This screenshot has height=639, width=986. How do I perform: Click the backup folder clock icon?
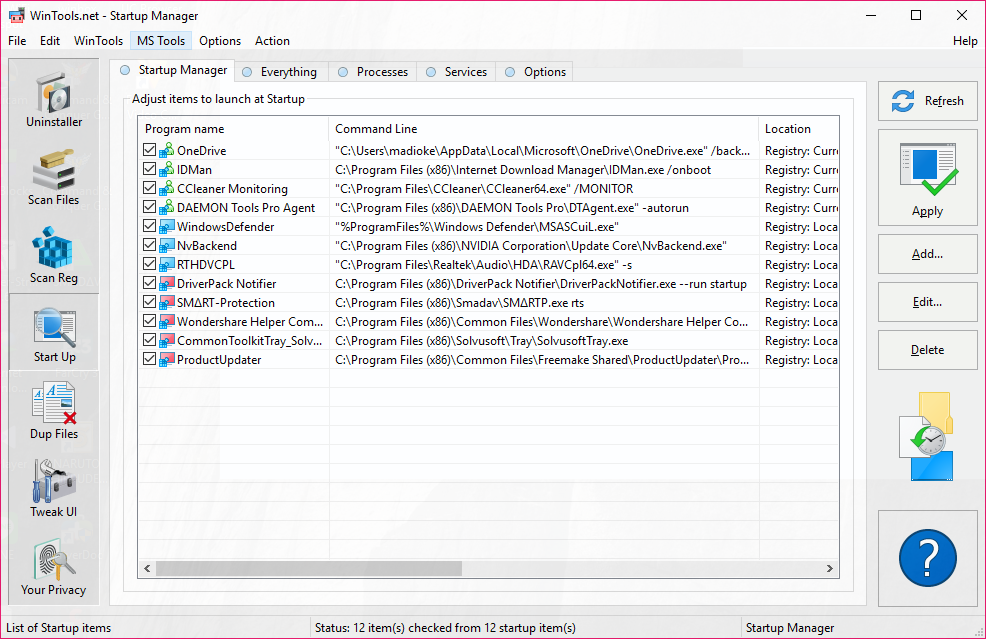pyautogui.click(x=929, y=436)
